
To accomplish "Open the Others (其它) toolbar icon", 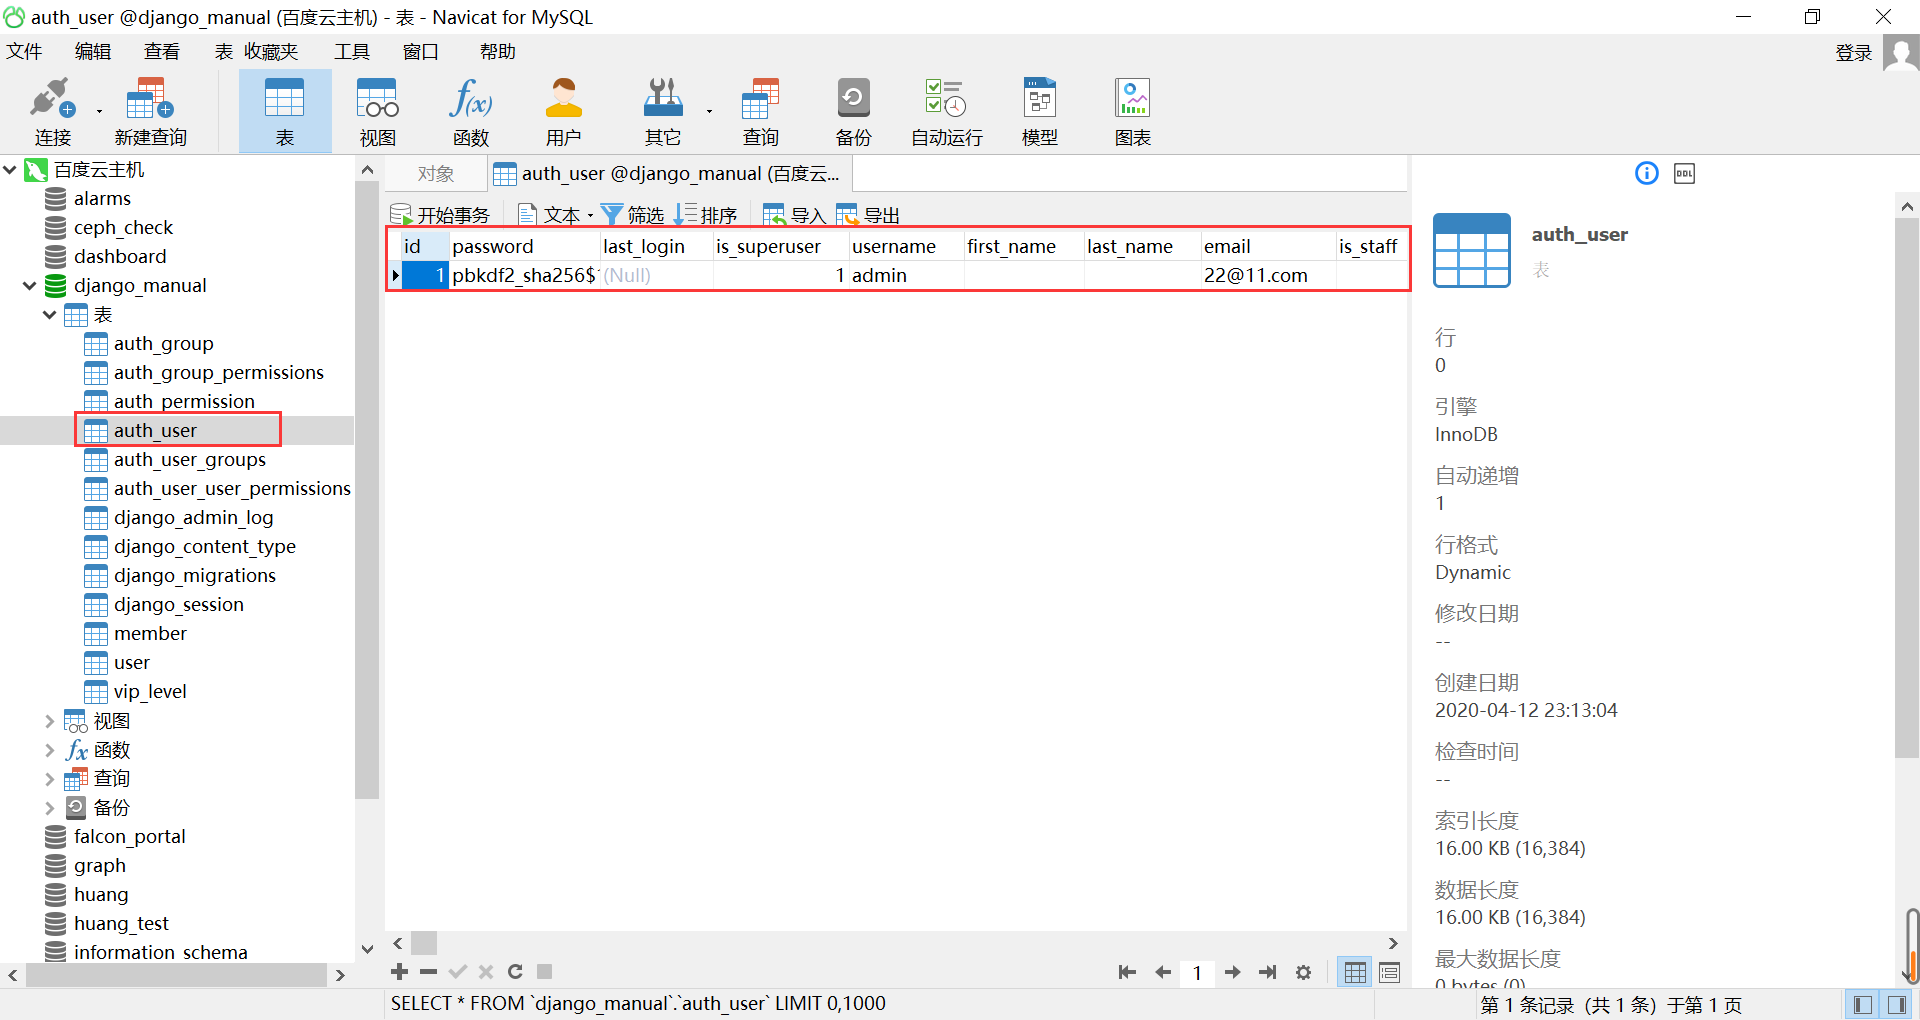I will coord(662,111).
